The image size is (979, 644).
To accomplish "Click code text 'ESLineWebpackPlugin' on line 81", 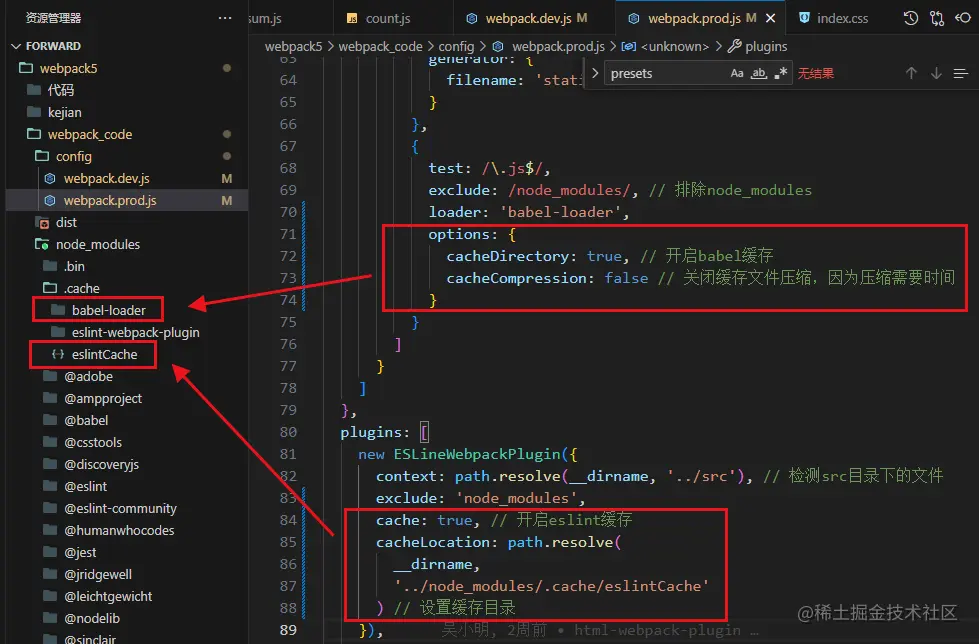I will (x=476, y=454).
